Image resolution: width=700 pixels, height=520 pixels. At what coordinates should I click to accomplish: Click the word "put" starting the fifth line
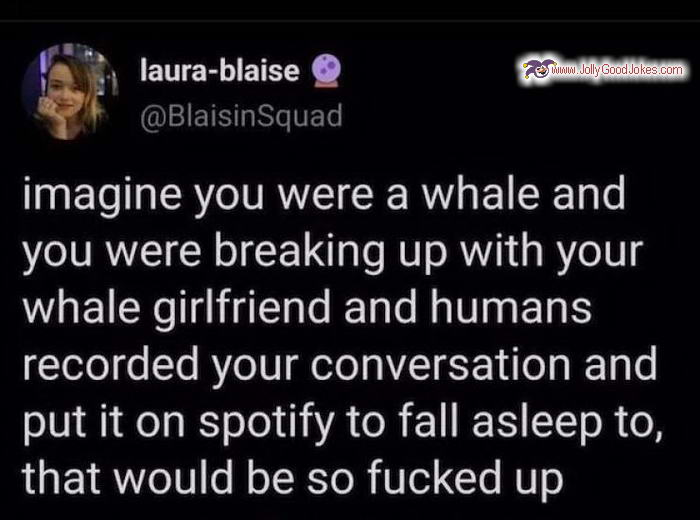pyautogui.click(x=54, y=423)
